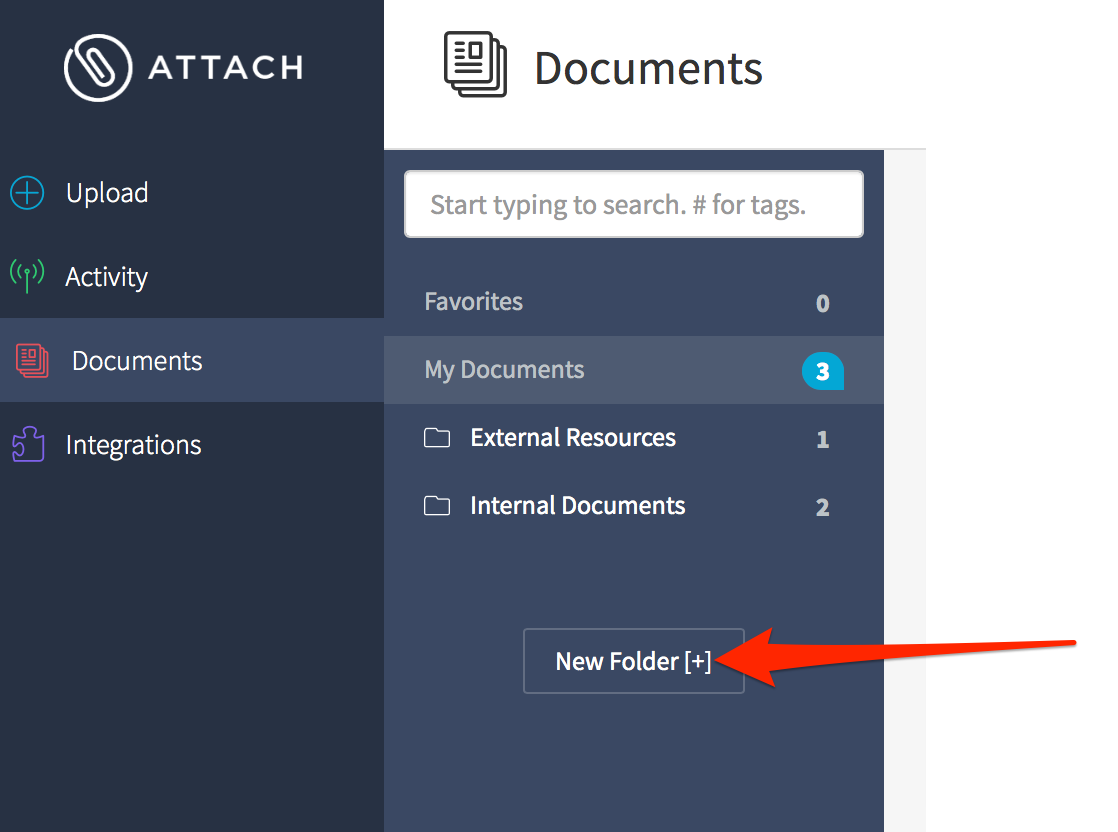This screenshot has height=832, width=1118.
Task: Click the External Resources folder icon
Action: pos(437,437)
